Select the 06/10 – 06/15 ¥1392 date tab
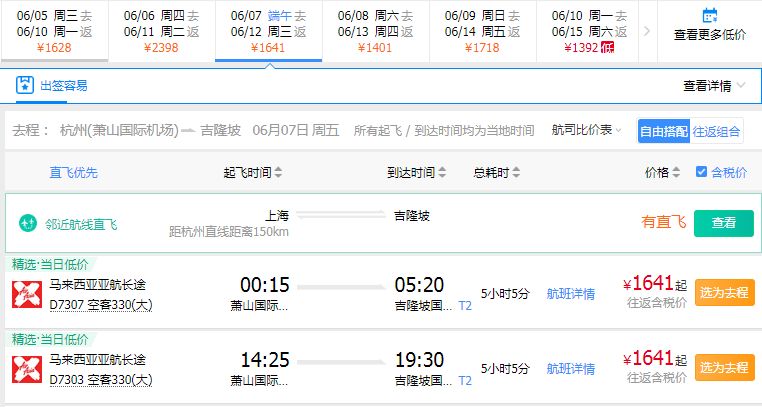 click(587, 31)
